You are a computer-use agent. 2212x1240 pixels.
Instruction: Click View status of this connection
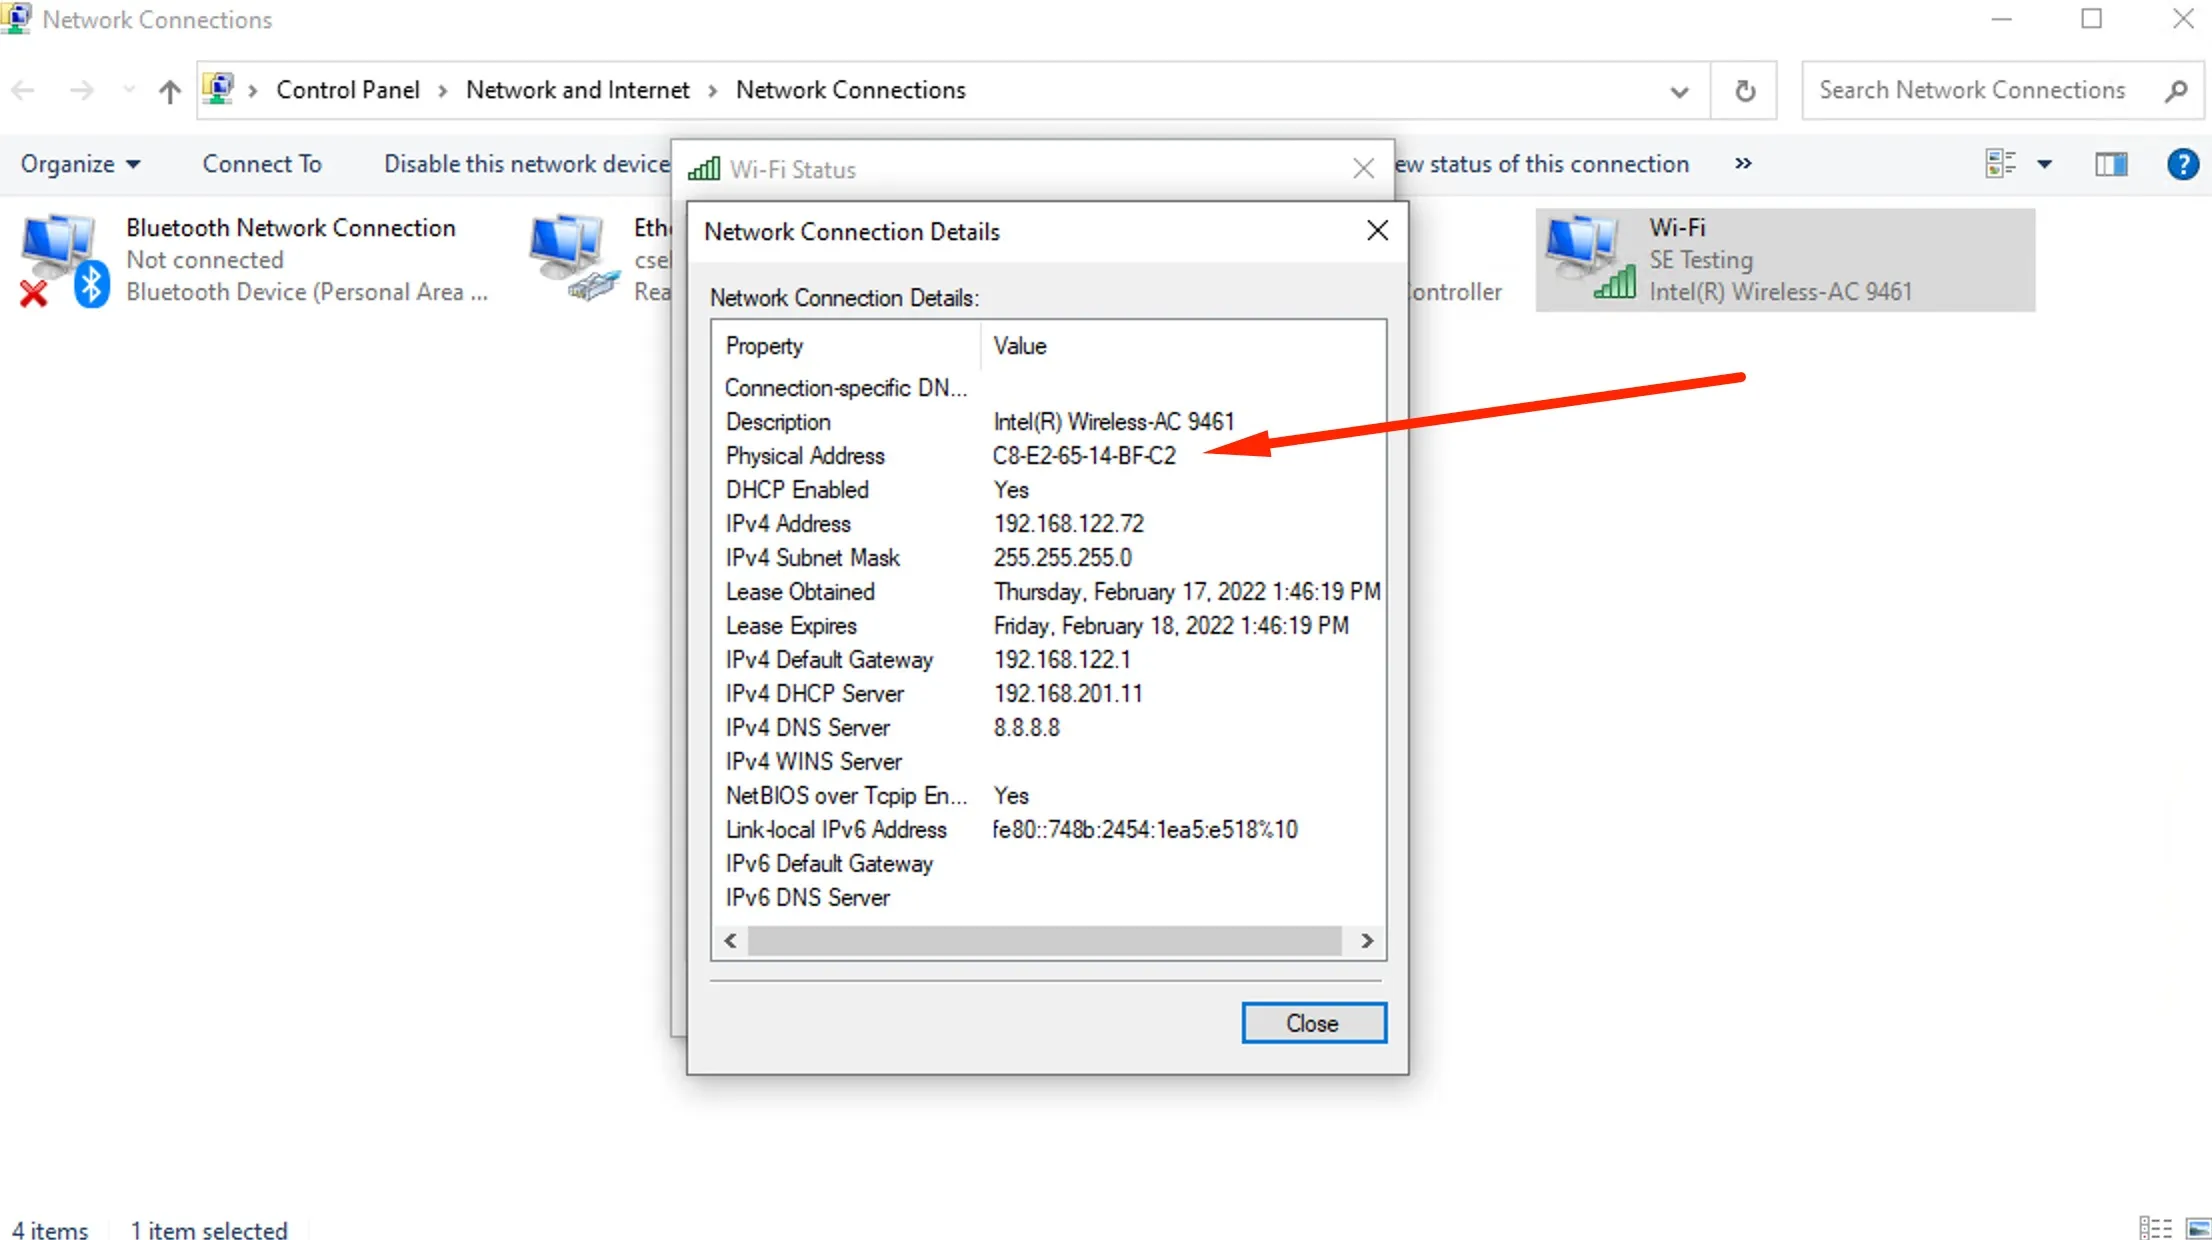tap(1541, 164)
